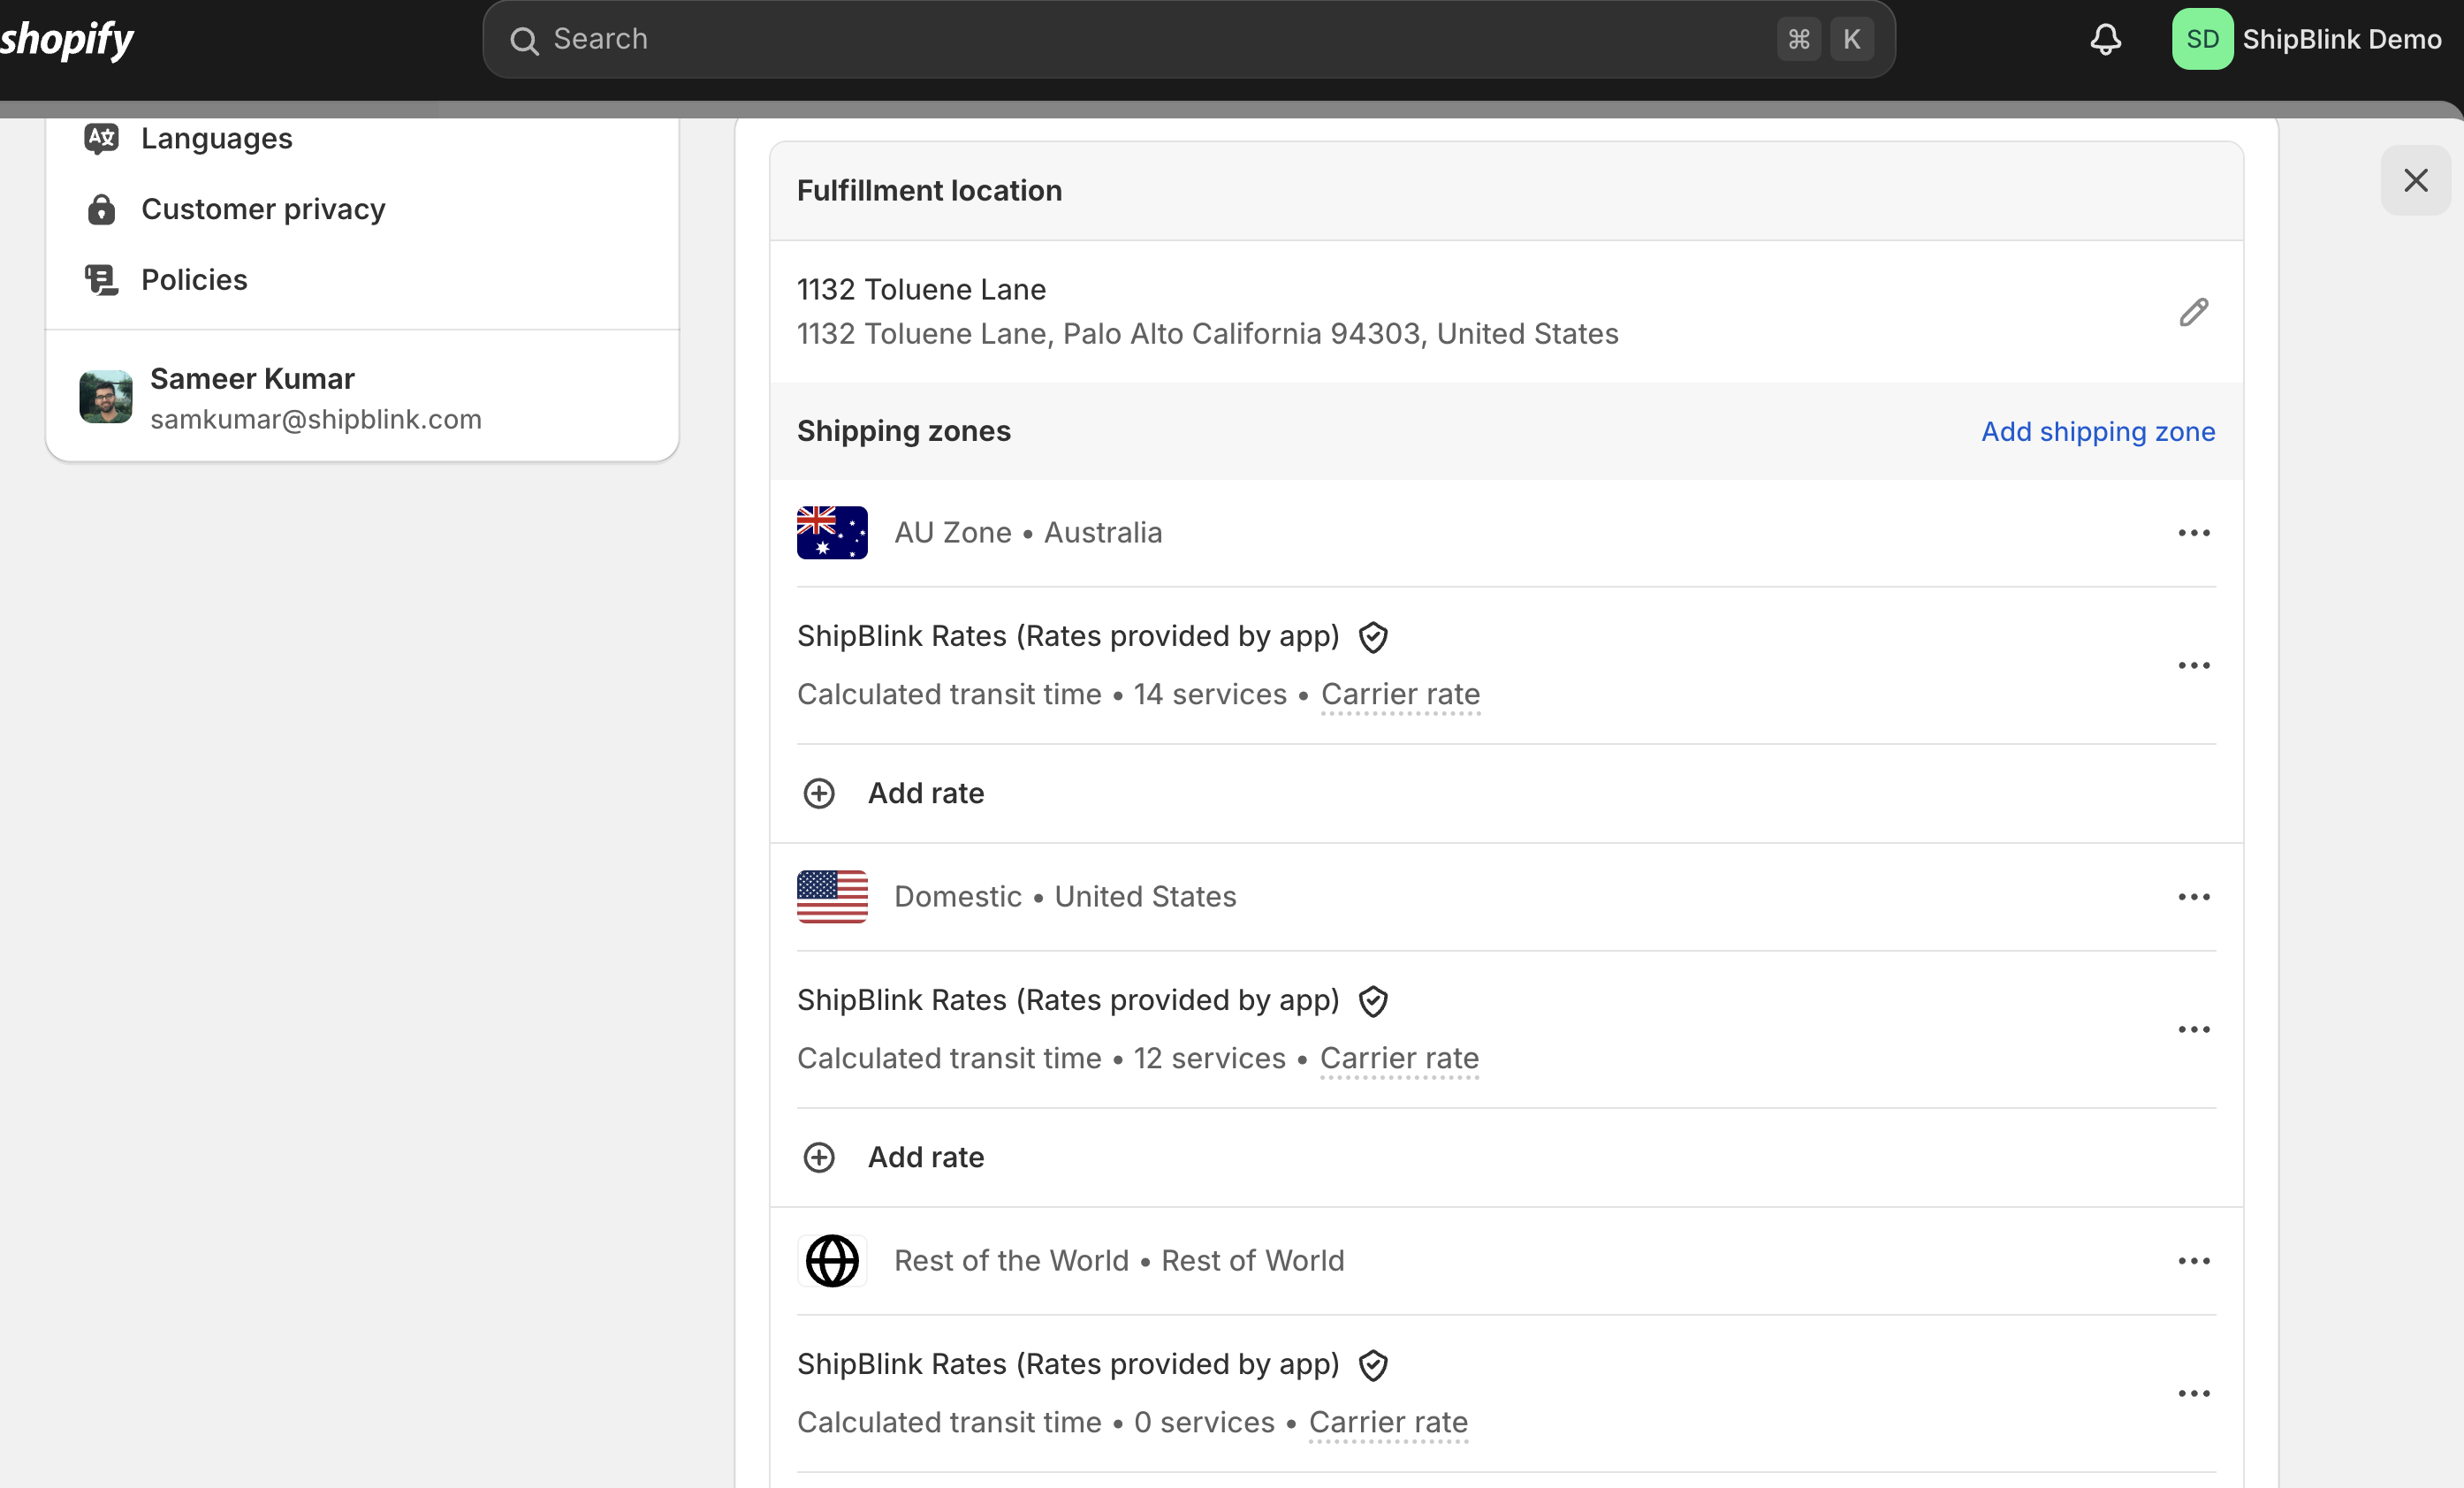
Task: Edit fulfillment location with pencil icon
Action: pyautogui.click(x=2193, y=312)
